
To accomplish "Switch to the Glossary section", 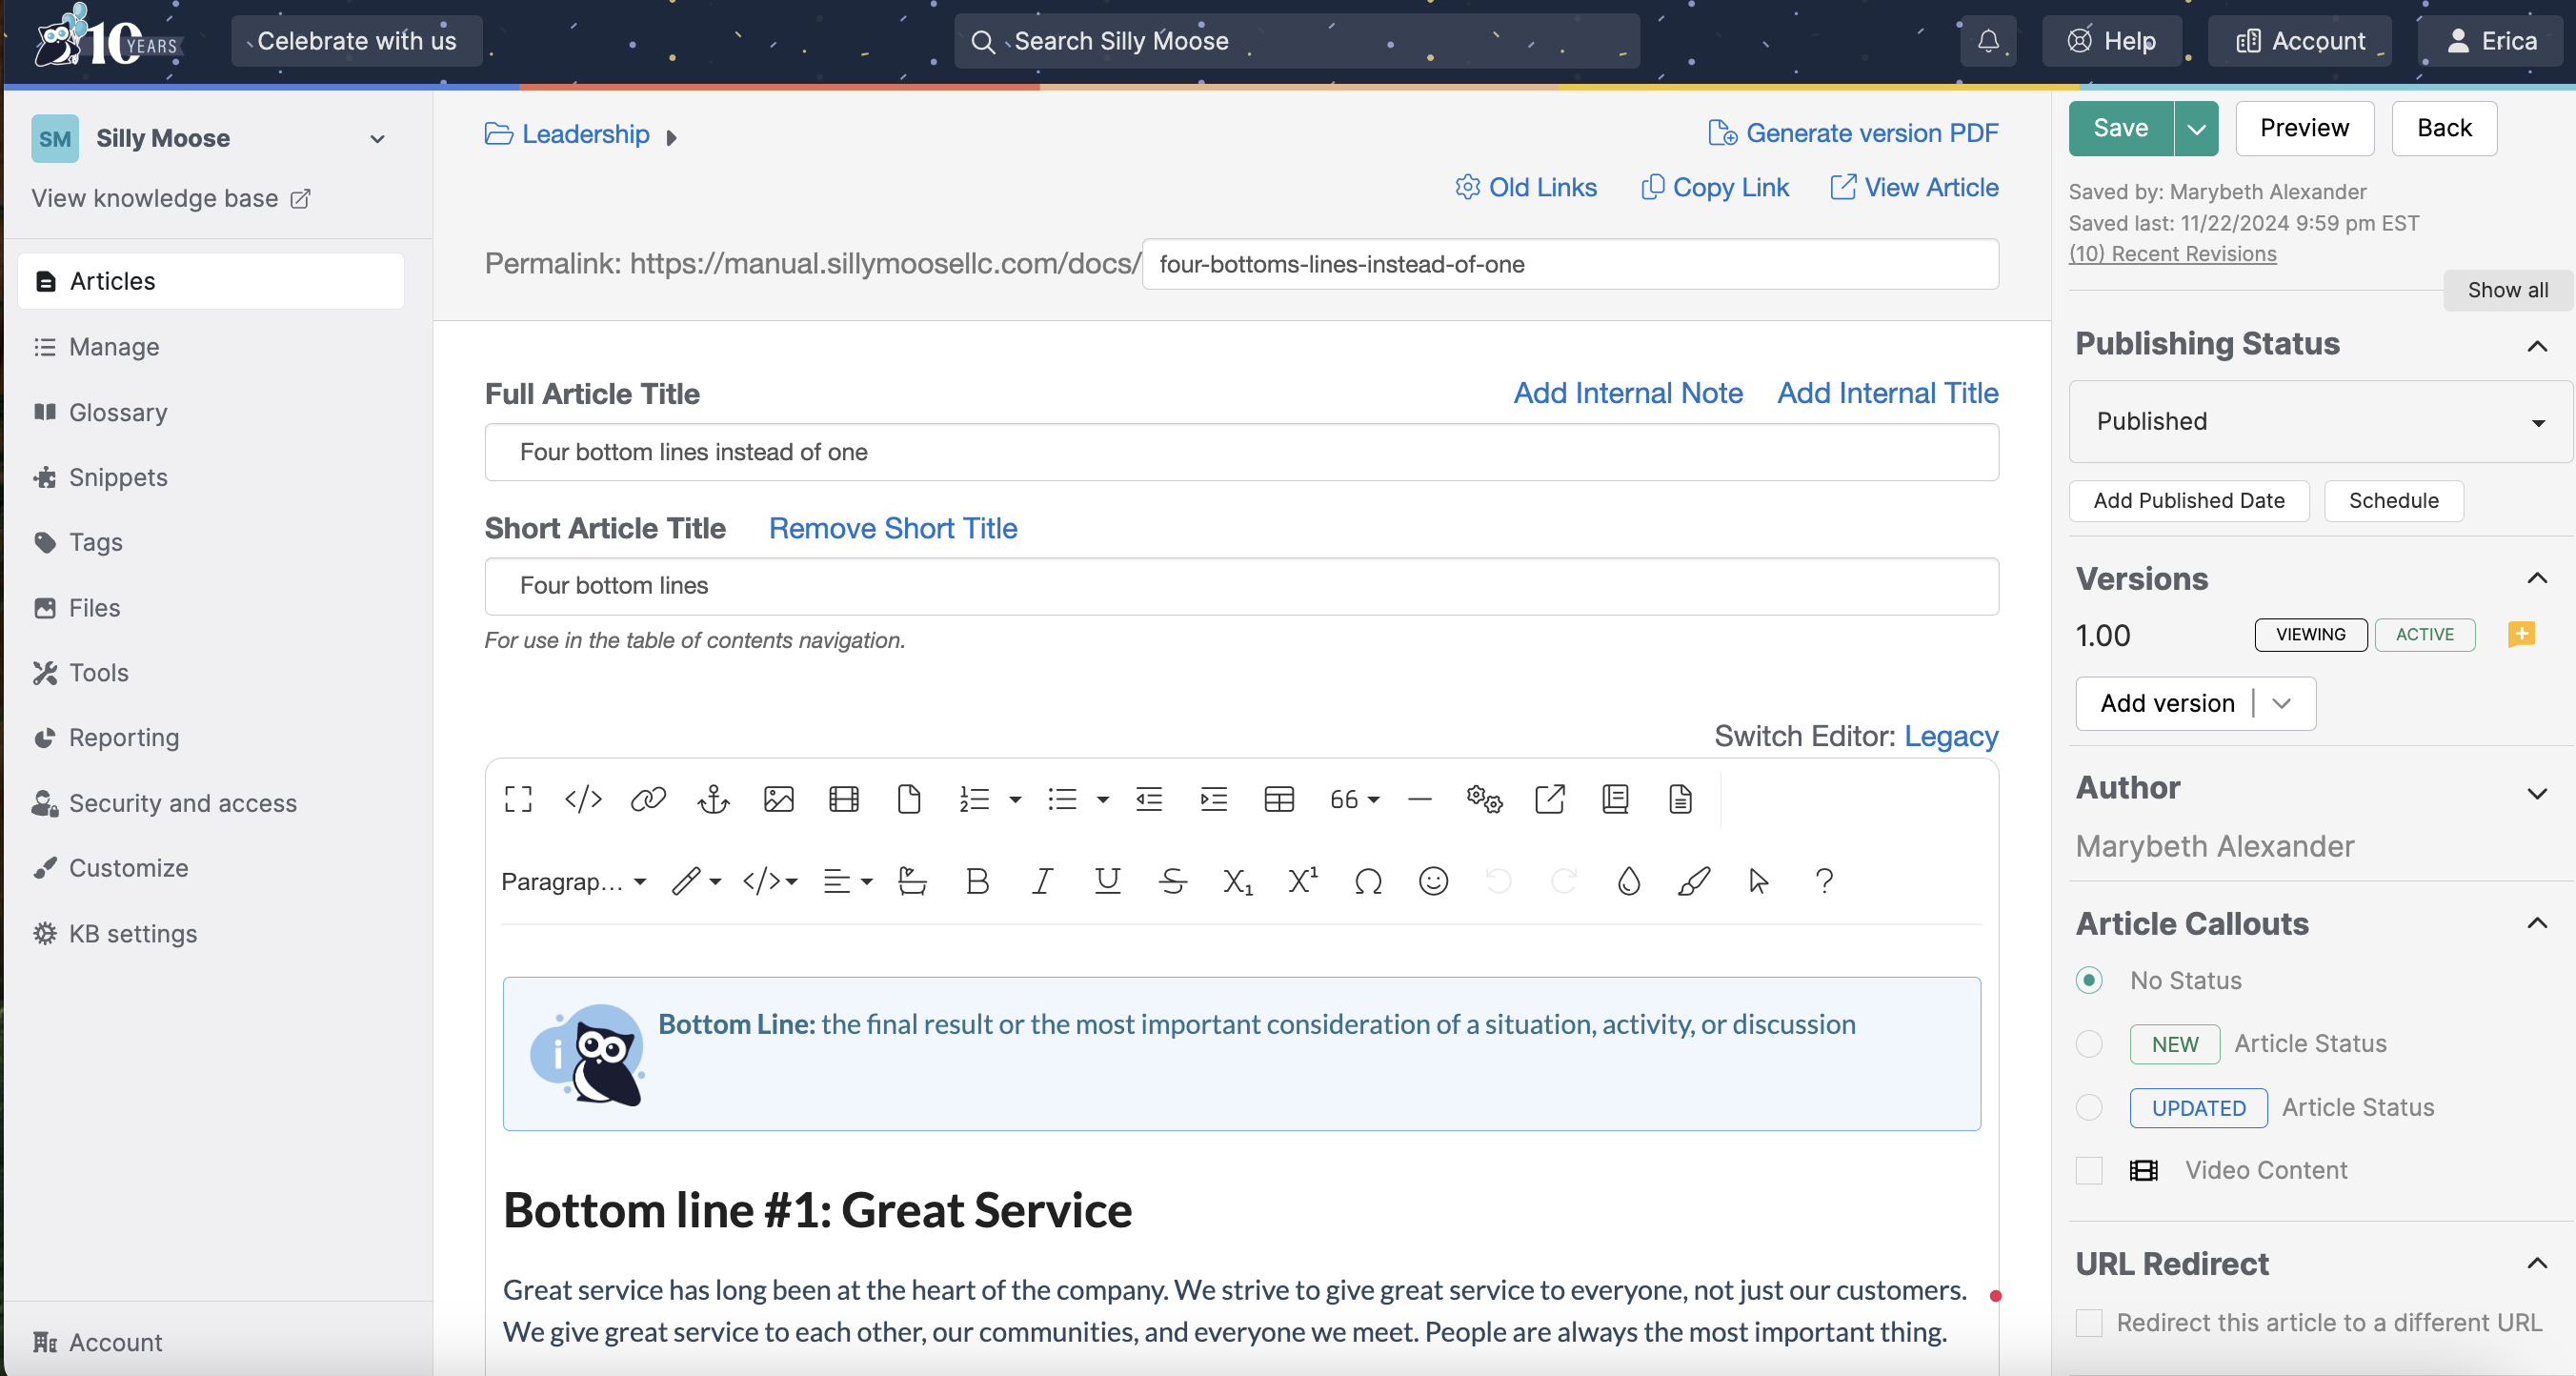I will pos(117,411).
